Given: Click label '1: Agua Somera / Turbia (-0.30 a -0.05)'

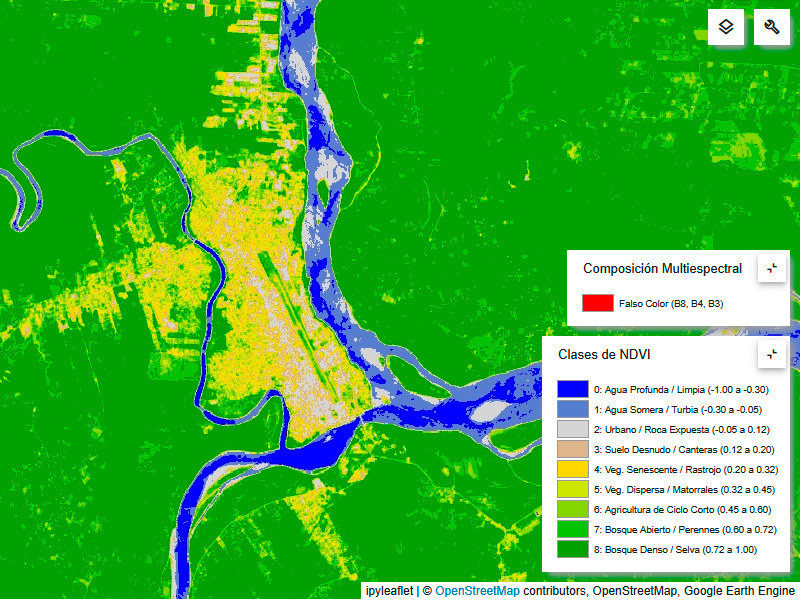Looking at the screenshot, I should (678, 410).
